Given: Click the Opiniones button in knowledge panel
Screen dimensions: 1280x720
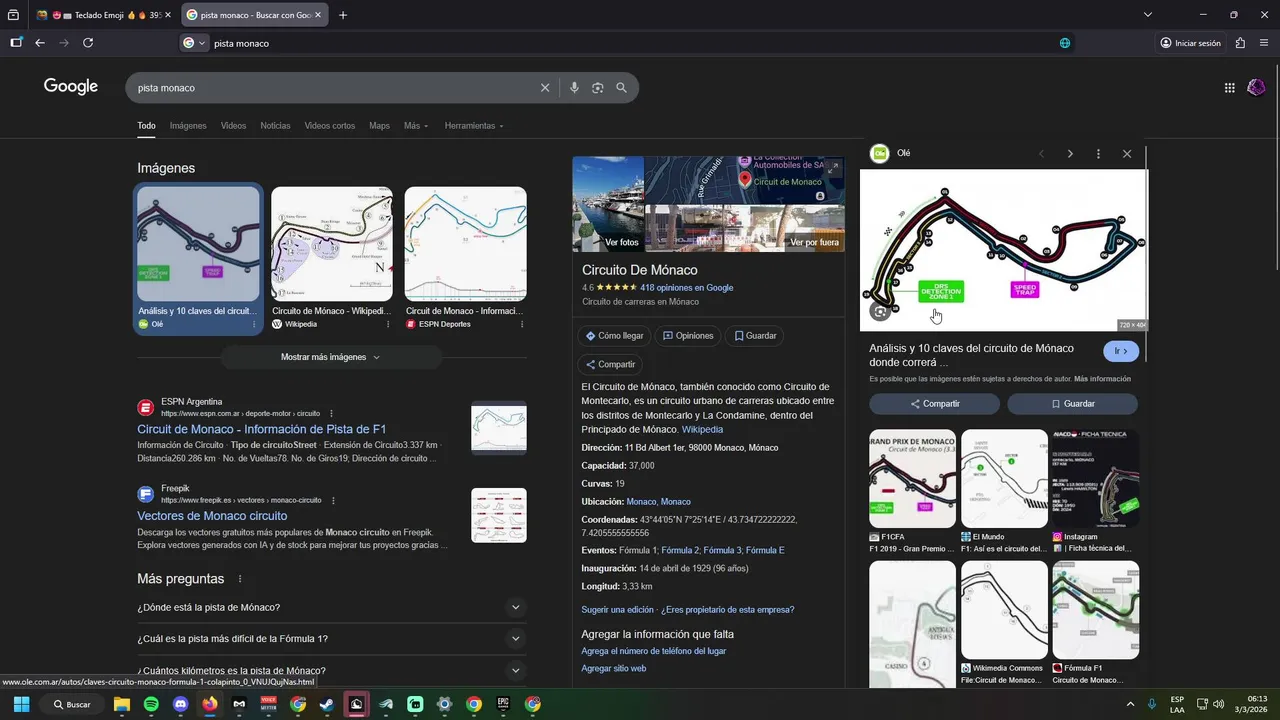Looking at the screenshot, I should 688,336.
